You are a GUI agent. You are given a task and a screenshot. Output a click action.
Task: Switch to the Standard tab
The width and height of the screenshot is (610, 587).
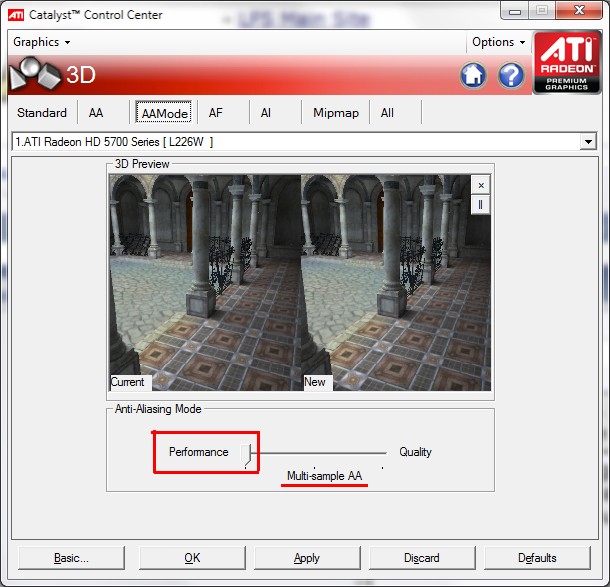pyautogui.click(x=42, y=113)
